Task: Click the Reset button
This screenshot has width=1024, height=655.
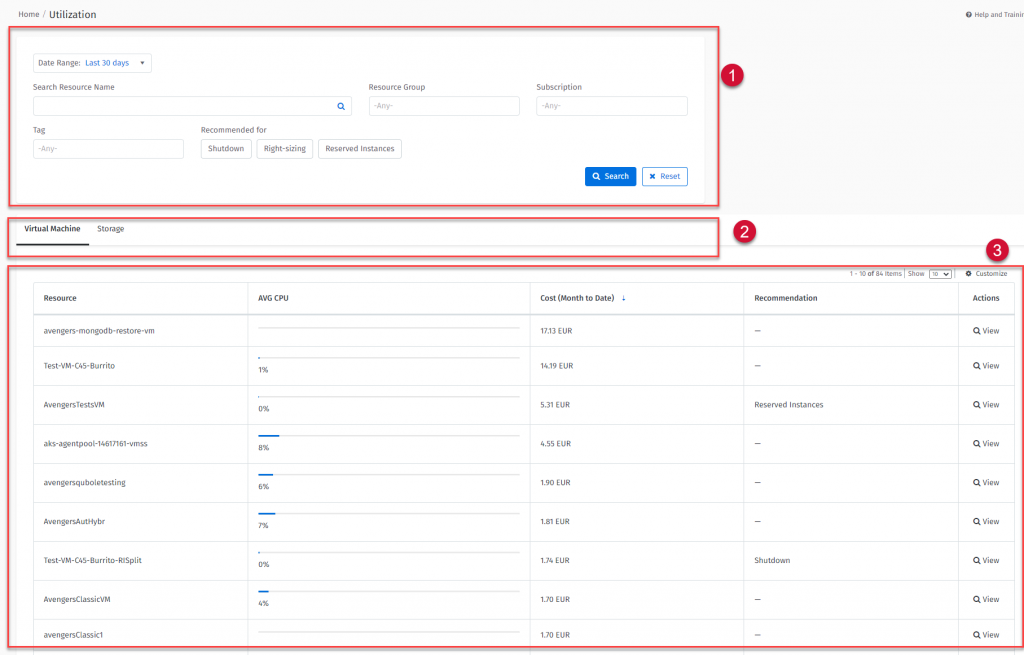Action: pyautogui.click(x=664, y=176)
